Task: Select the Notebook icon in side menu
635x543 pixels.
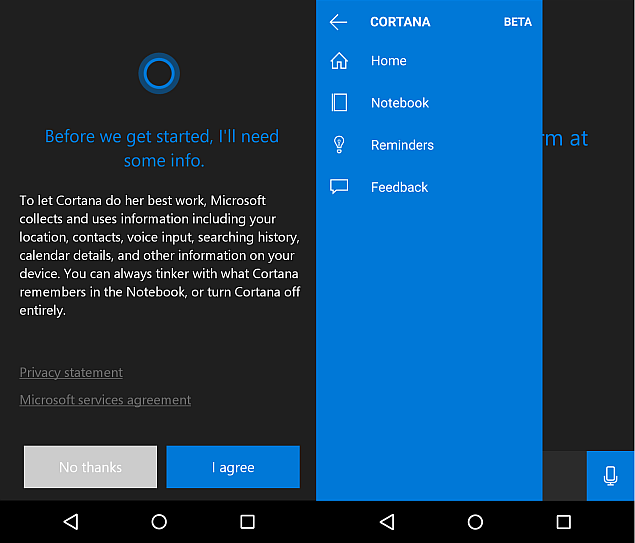Action: point(339,103)
